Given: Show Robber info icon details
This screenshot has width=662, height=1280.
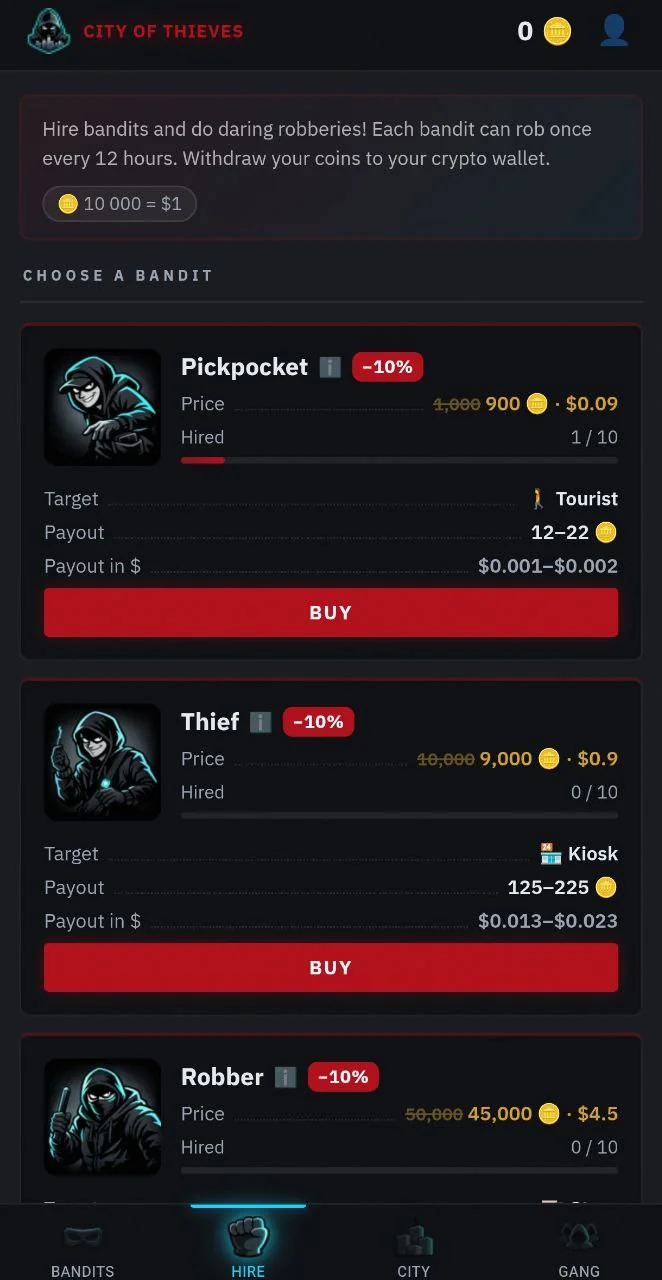Looking at the screenshot, I should coord(285,1077).
